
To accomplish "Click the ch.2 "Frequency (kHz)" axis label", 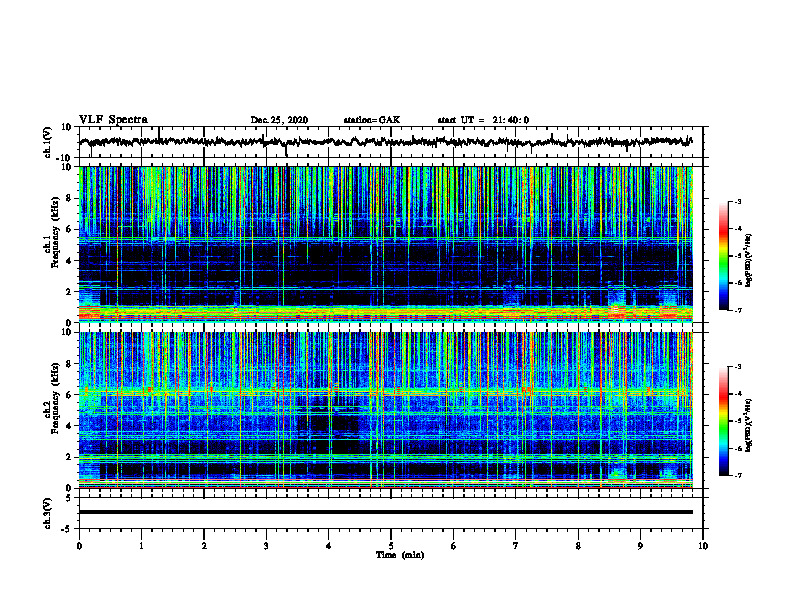I will pos(54,397).
